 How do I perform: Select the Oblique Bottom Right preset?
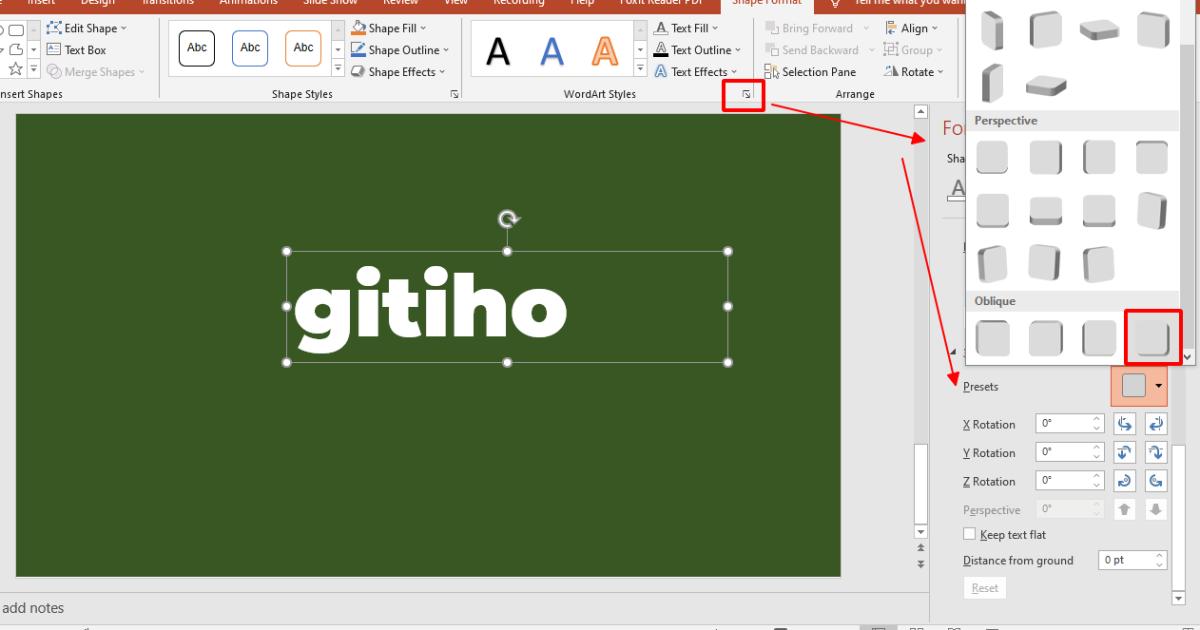pos(1153,338)
